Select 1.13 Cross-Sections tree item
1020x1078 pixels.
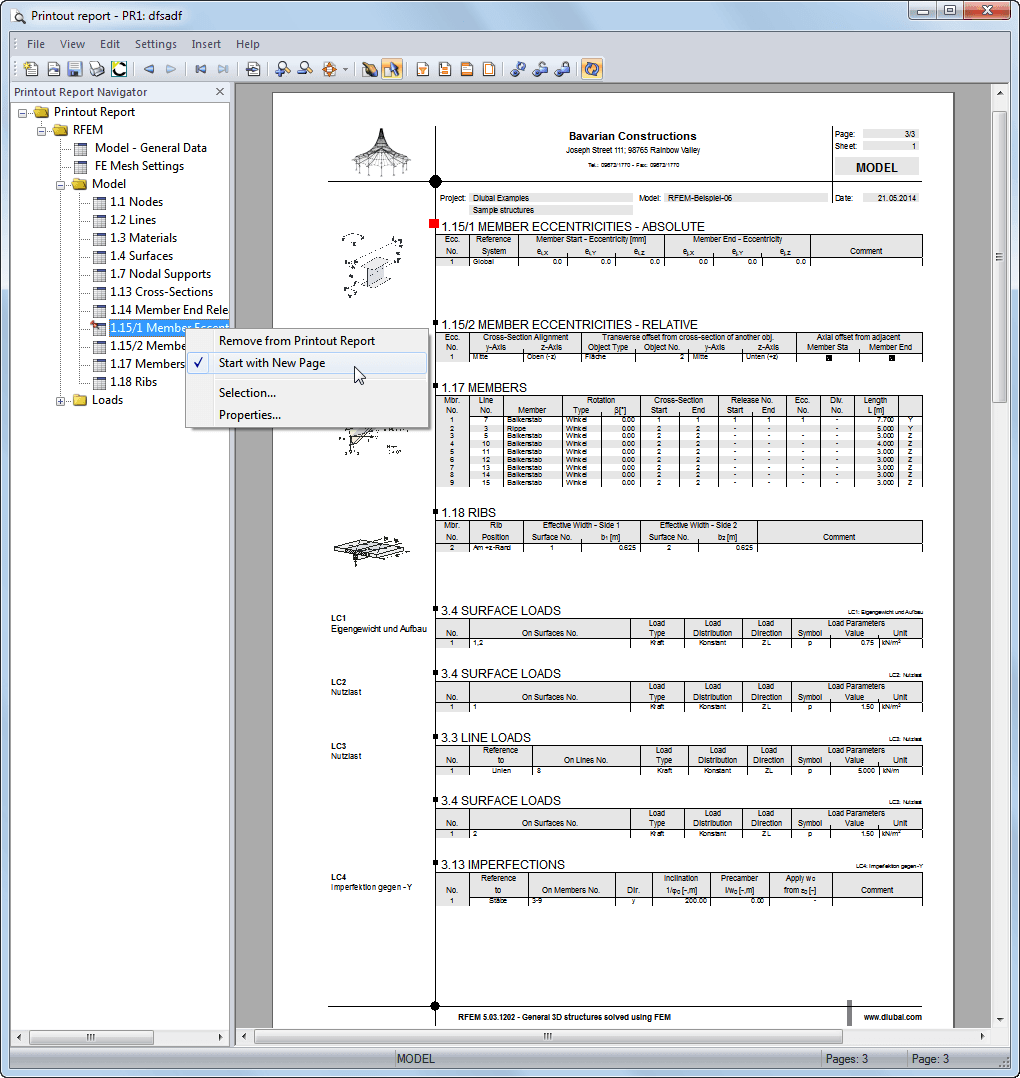point(162,292)
